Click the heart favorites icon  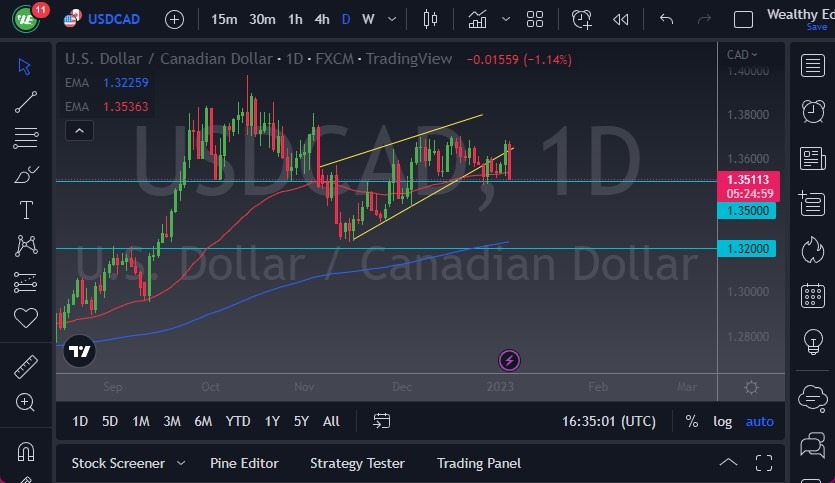[26, 318]
